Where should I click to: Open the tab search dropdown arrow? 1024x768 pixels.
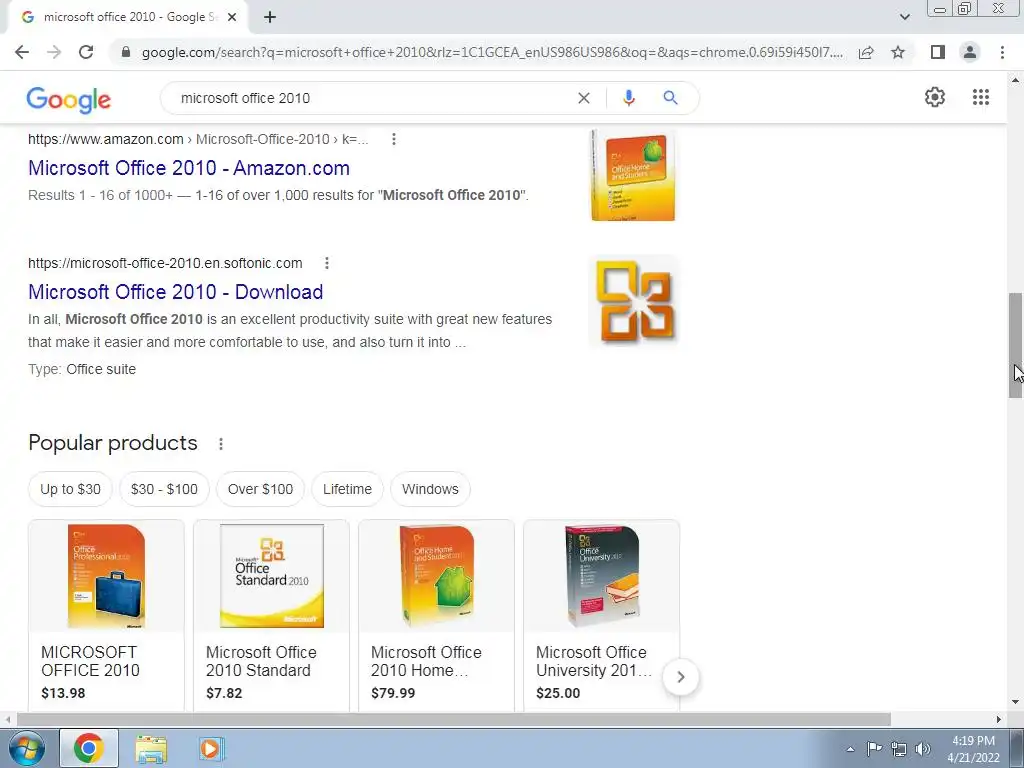(x=904, y=17)
